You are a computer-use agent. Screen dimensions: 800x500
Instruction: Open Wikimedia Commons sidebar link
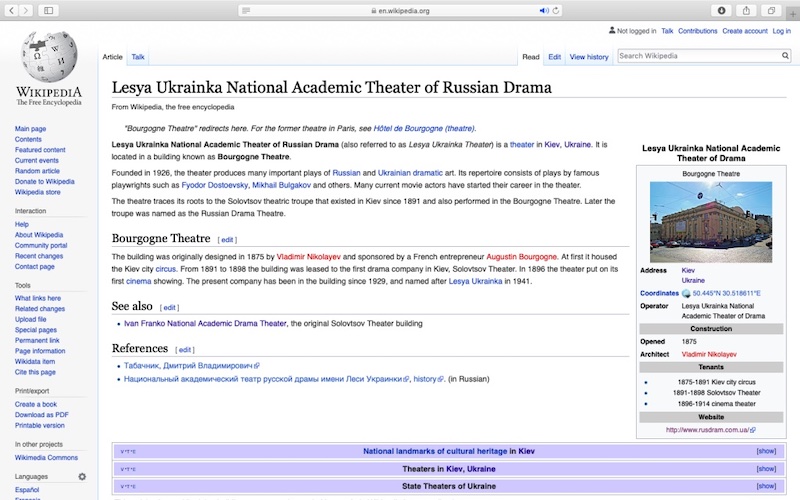click(46, 458)
